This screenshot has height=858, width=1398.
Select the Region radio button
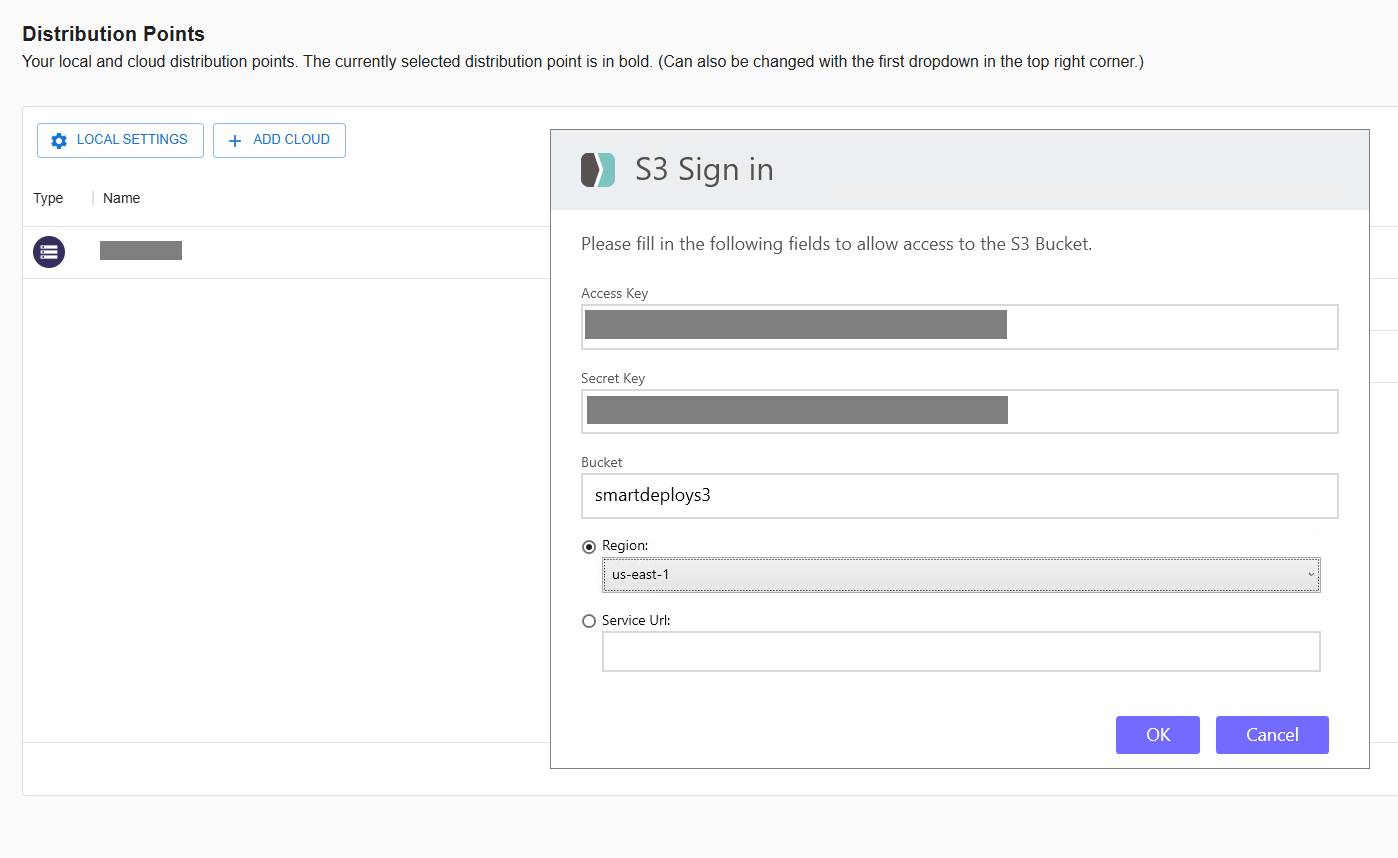click(x=589, y=547)
